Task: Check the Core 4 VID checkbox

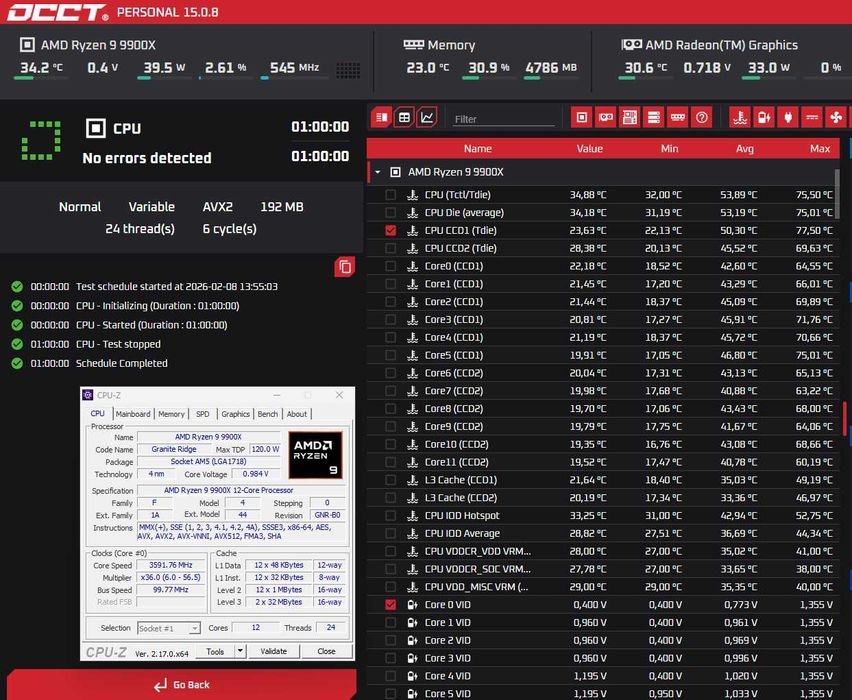Action: 390,676
